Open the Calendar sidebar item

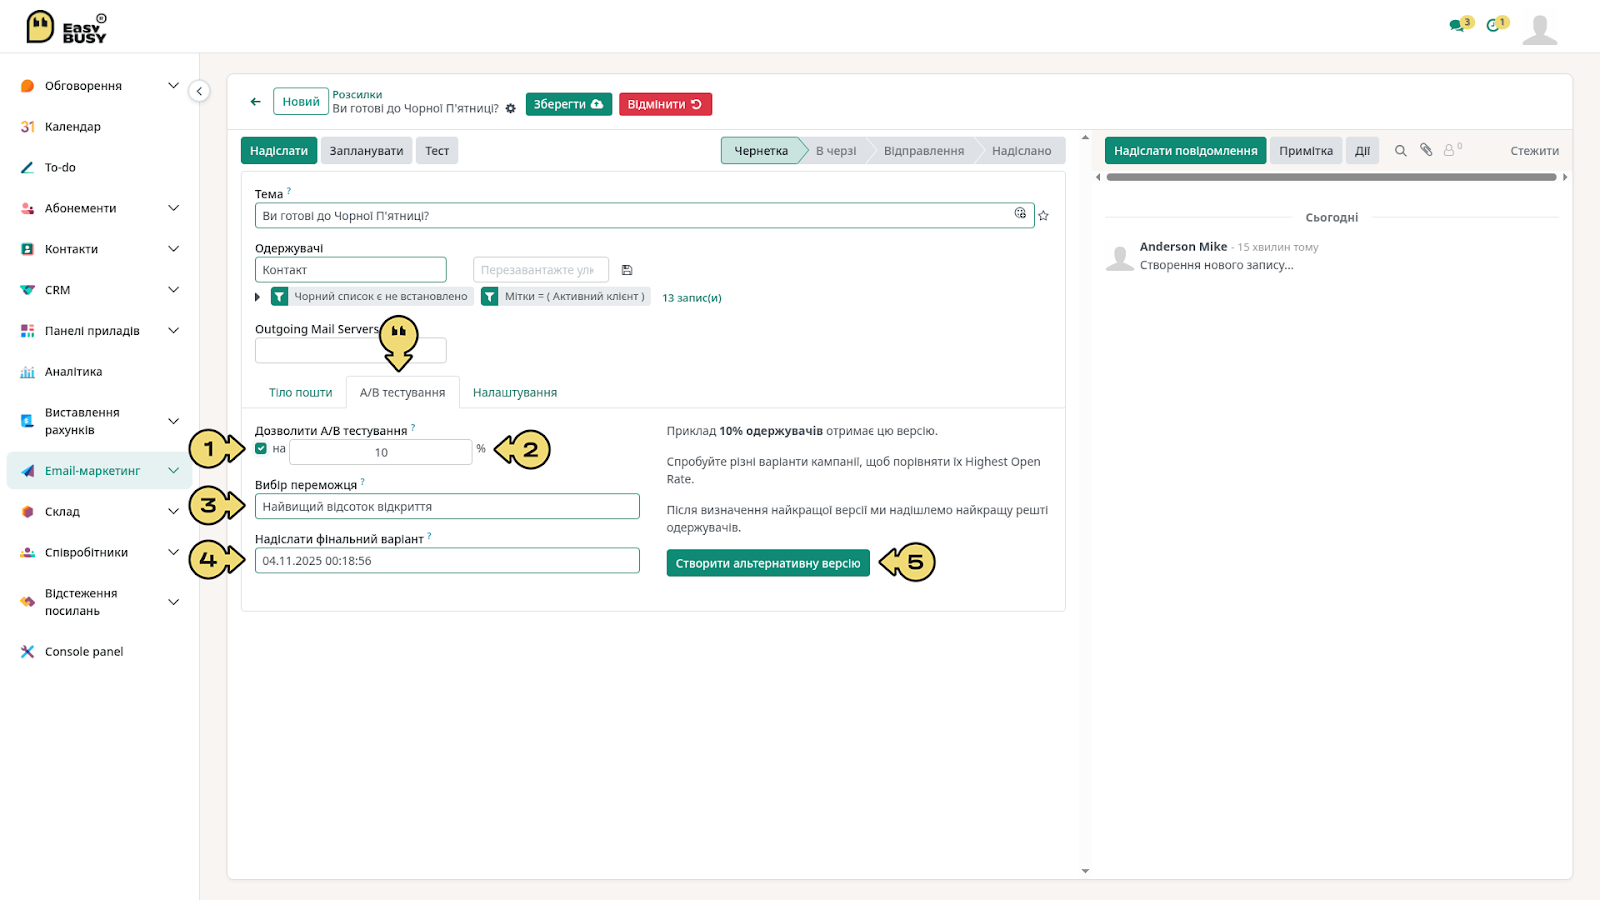coord(72,127)
